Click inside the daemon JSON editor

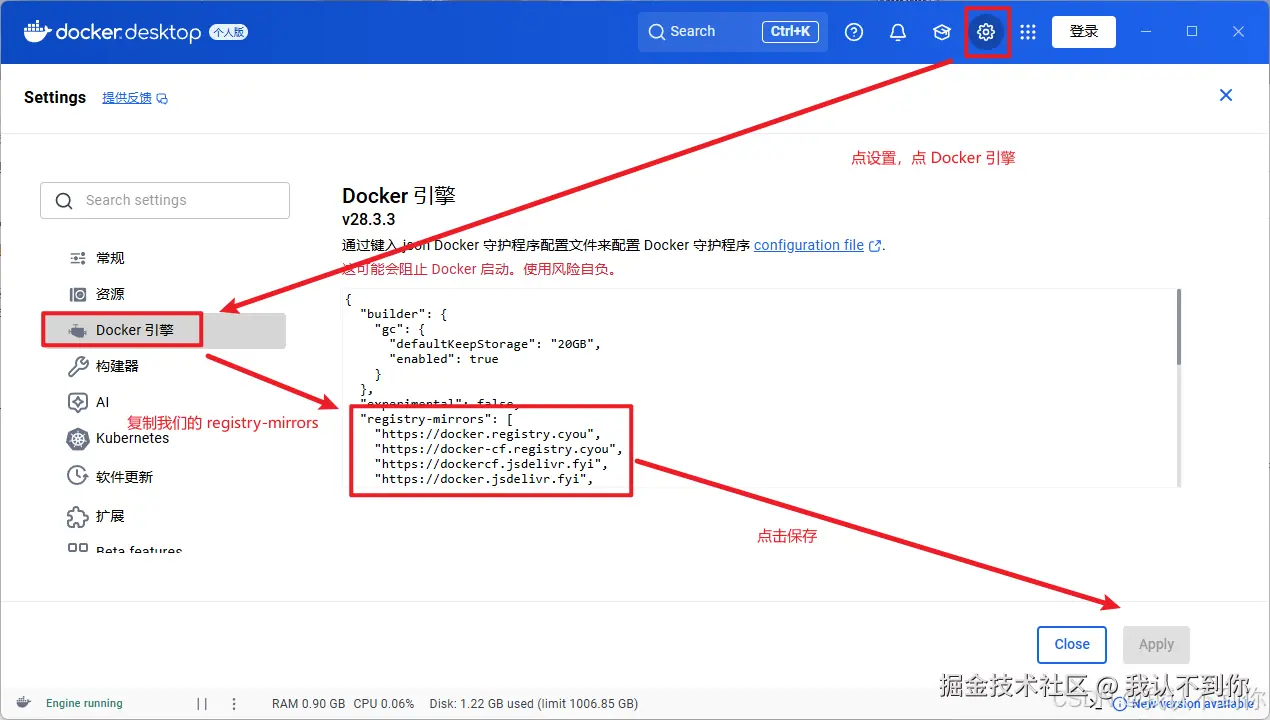click(760, 388)
